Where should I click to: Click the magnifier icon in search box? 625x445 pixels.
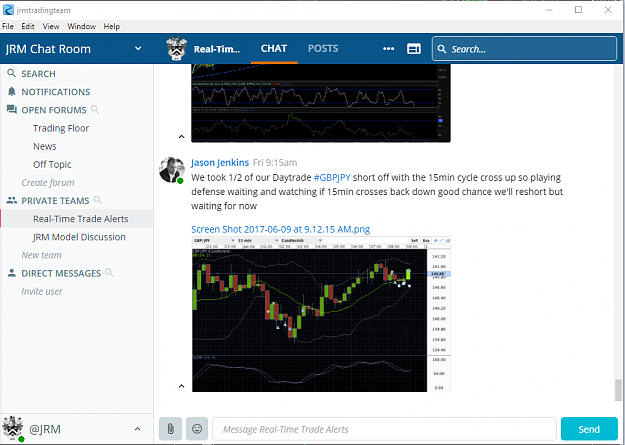pyautogui.click(x=442, y=49)
